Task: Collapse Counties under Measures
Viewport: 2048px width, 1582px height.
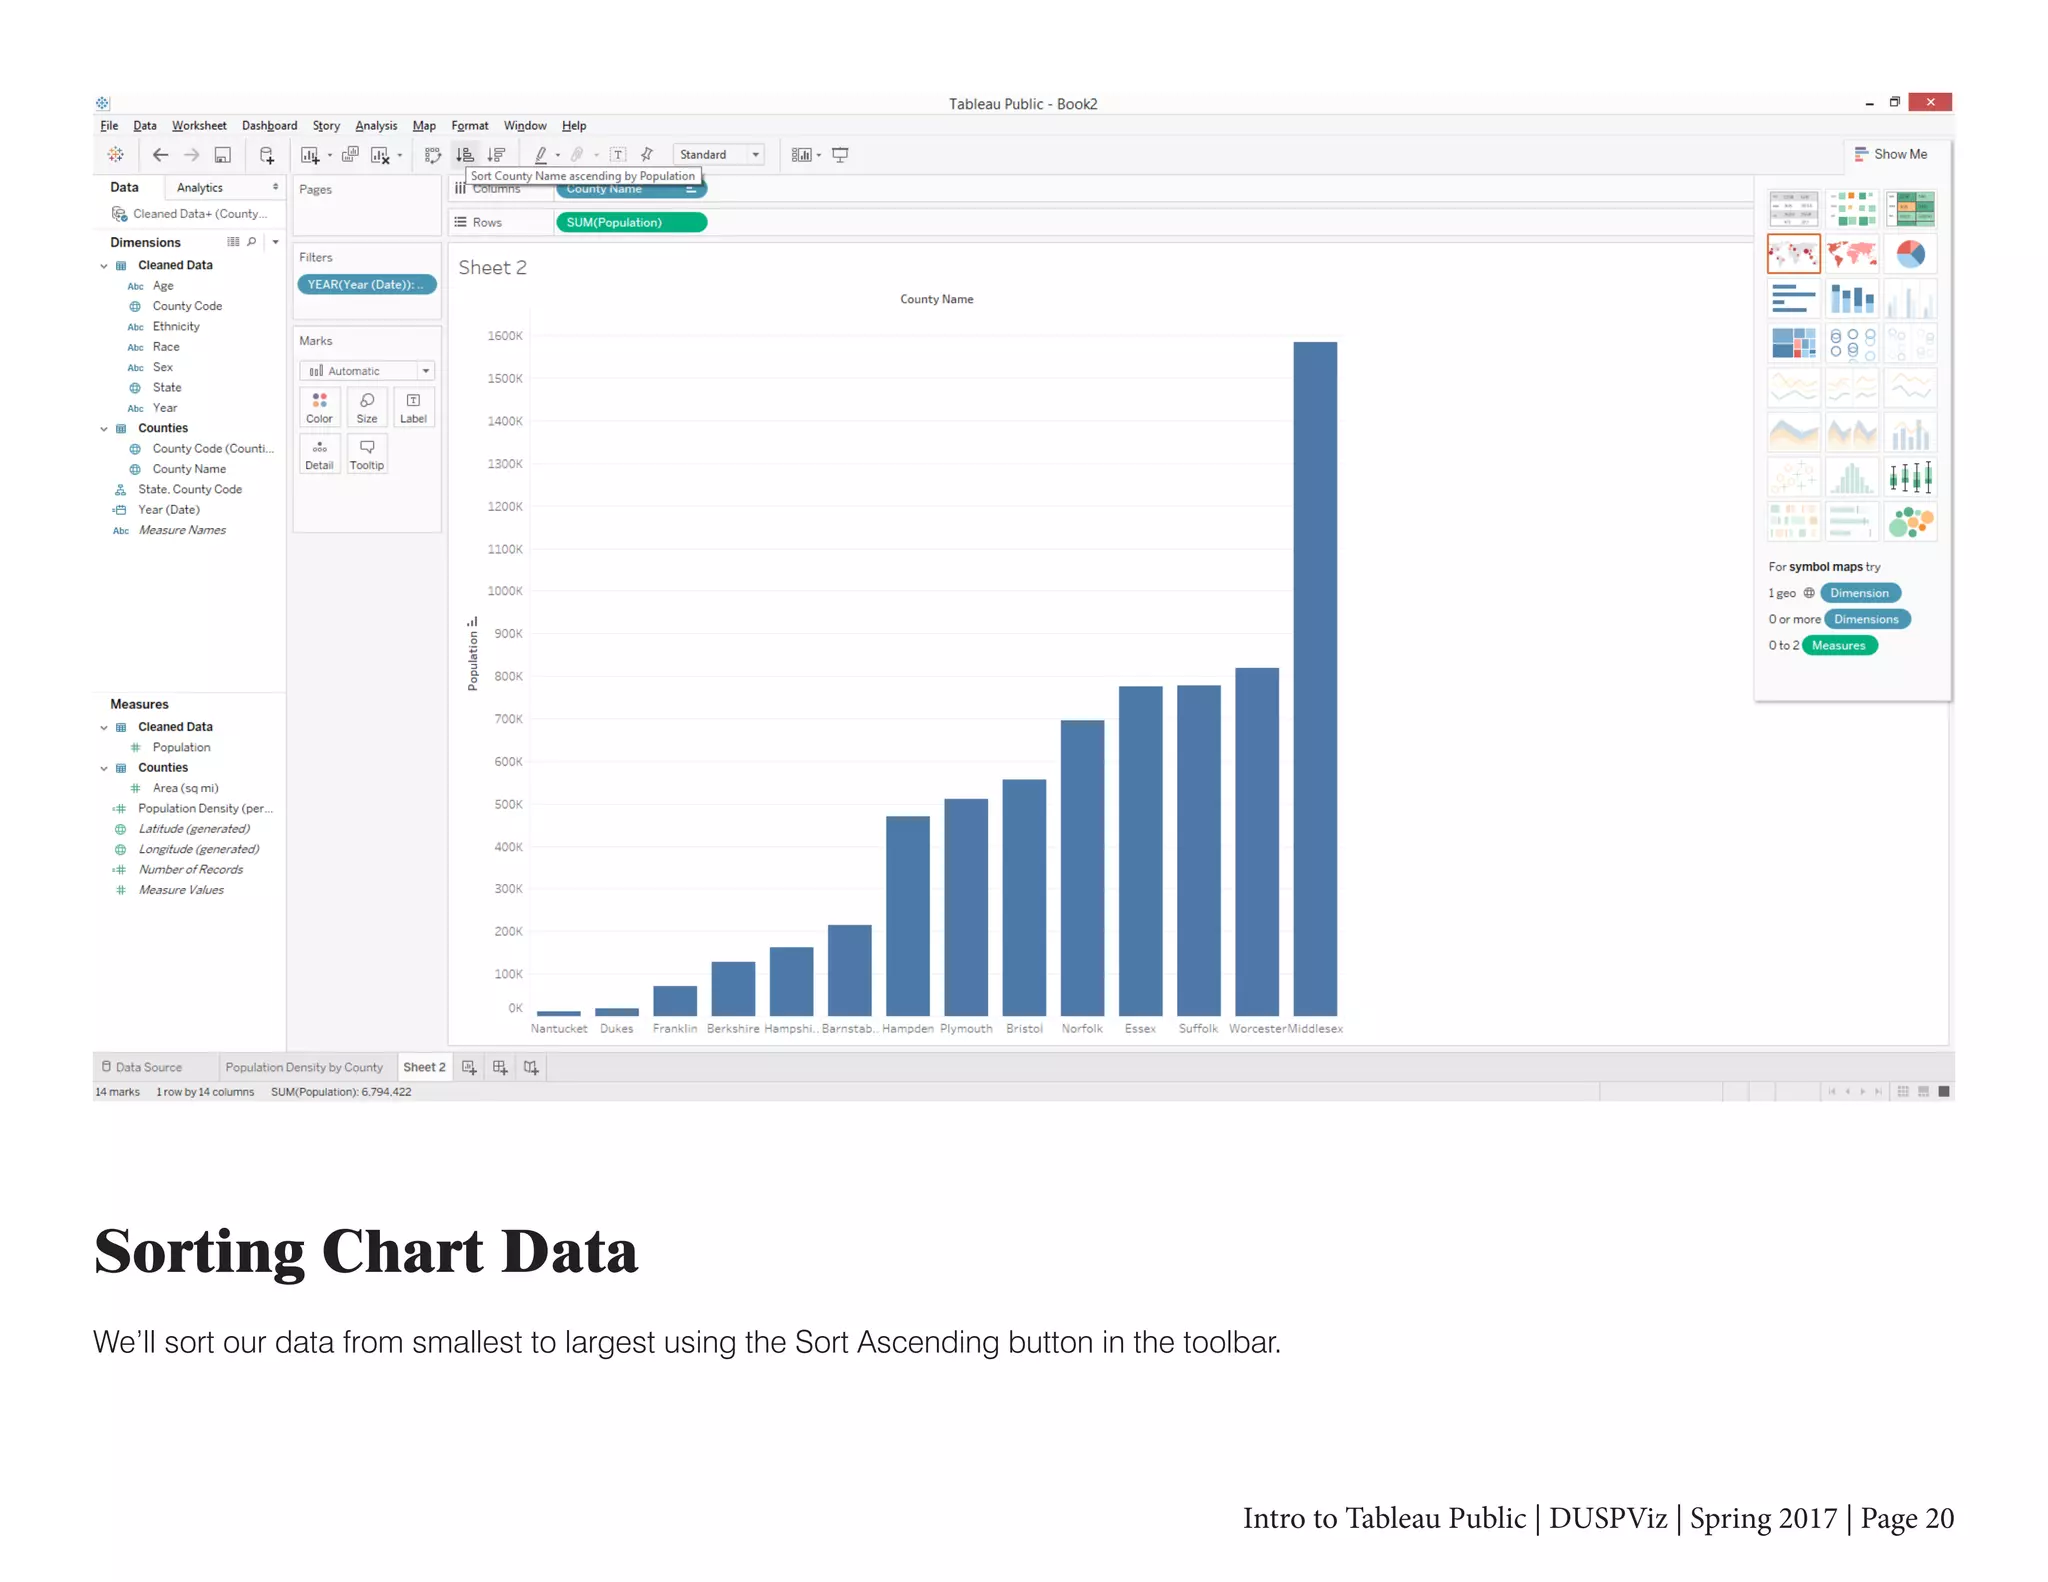Action: (x=104, y=769)
